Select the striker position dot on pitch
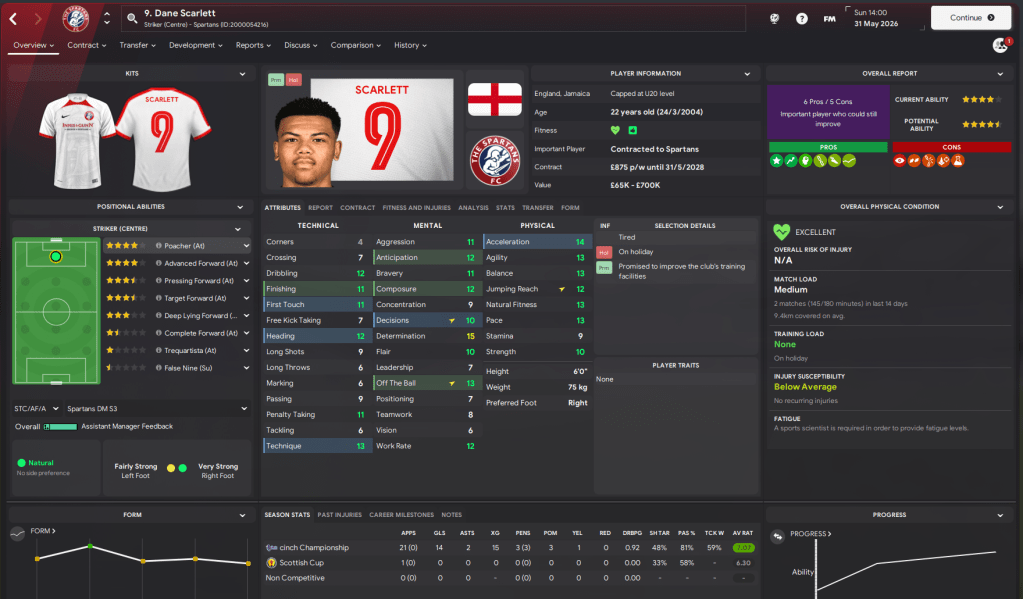 (x=56, y=256)
